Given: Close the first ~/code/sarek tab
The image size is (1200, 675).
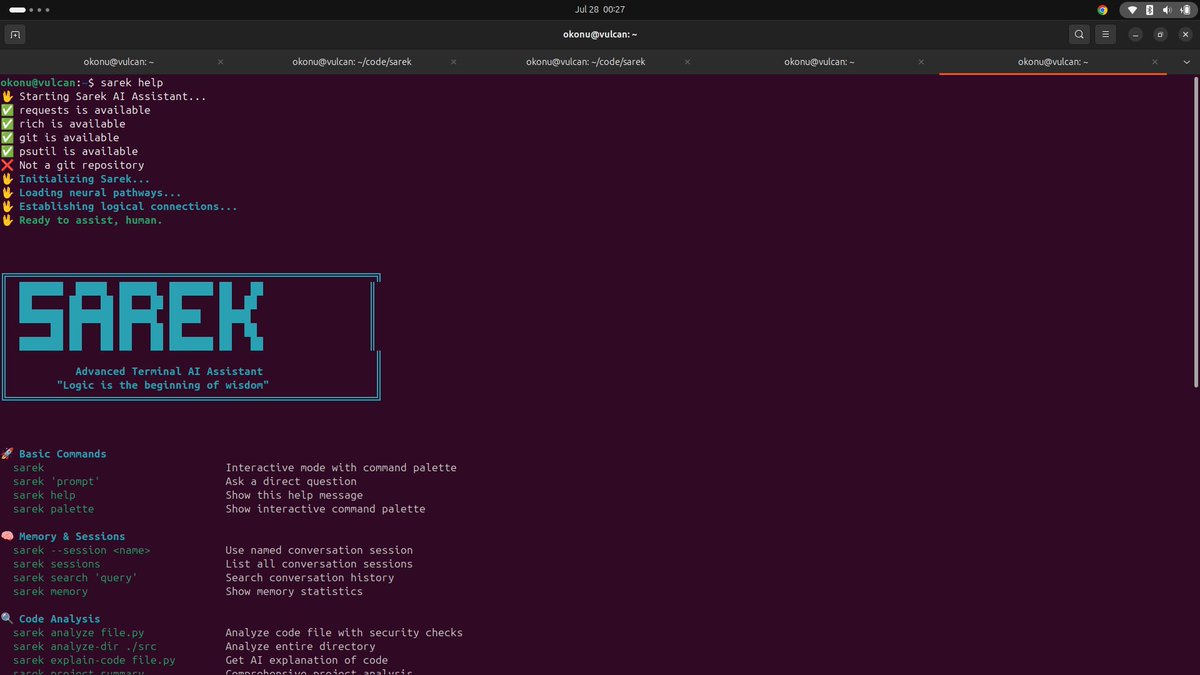Looking at the screenshot, I should point(454,62).
